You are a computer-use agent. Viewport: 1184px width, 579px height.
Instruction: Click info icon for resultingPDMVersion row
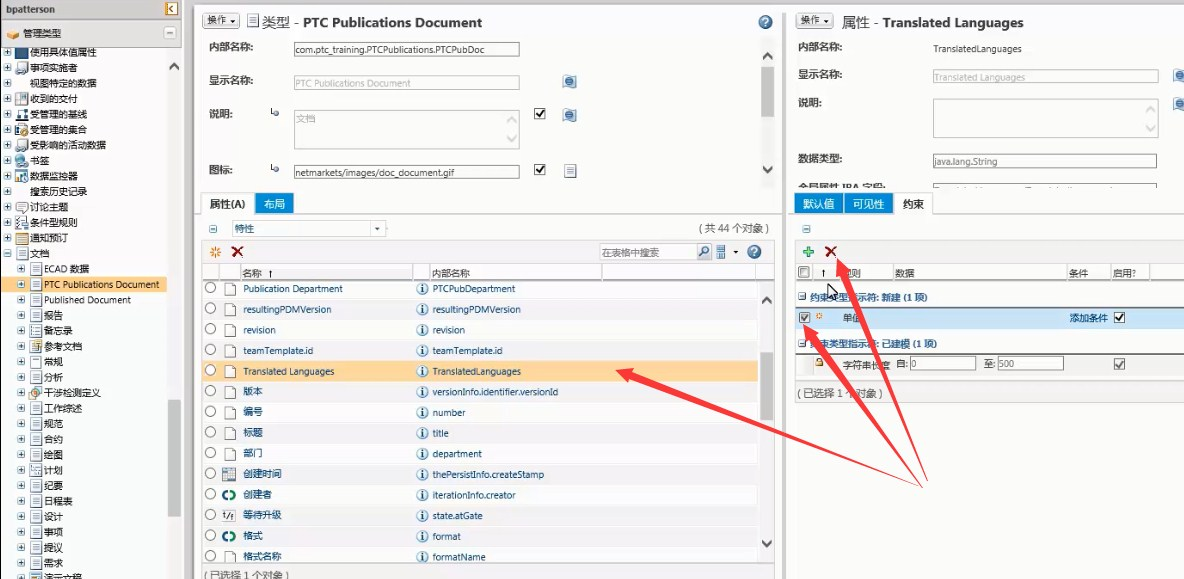(423, 310)
